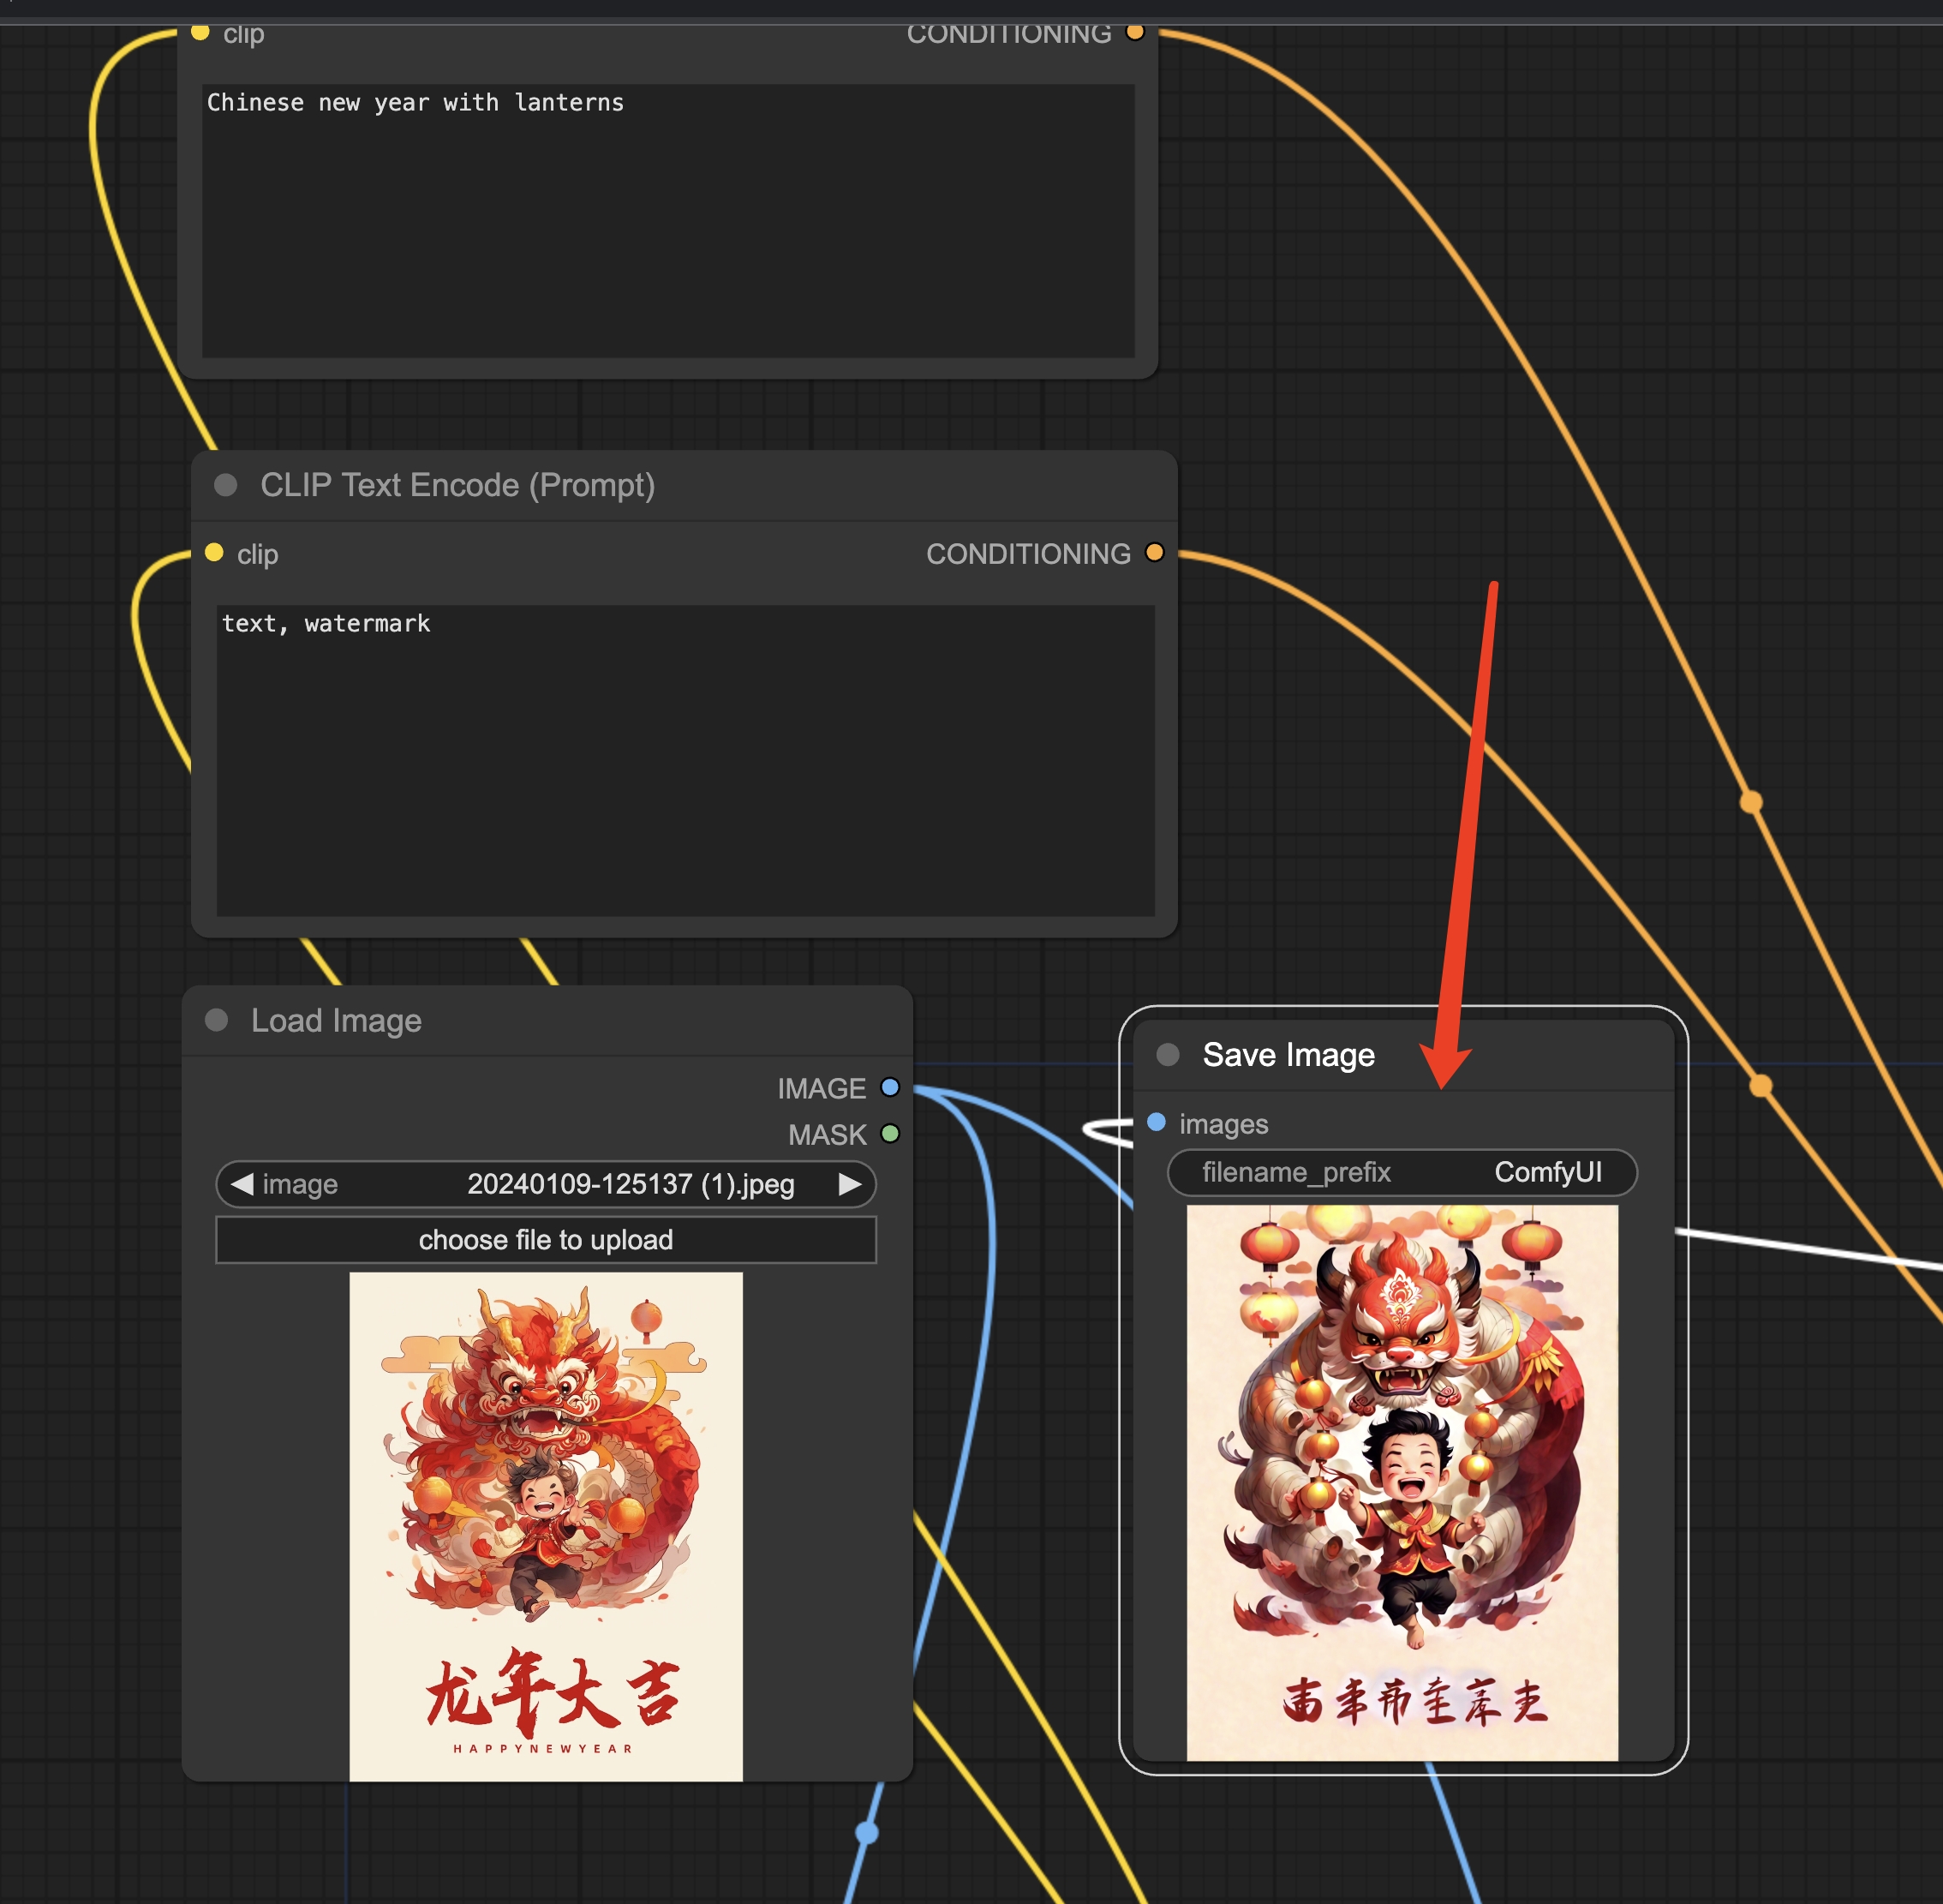Viewport: 1943px width, 1904px height.
Task: Collapse the CLIP Text Encode (Prompt) node dot
Action: pyautogui.click(x=226, y=485)
